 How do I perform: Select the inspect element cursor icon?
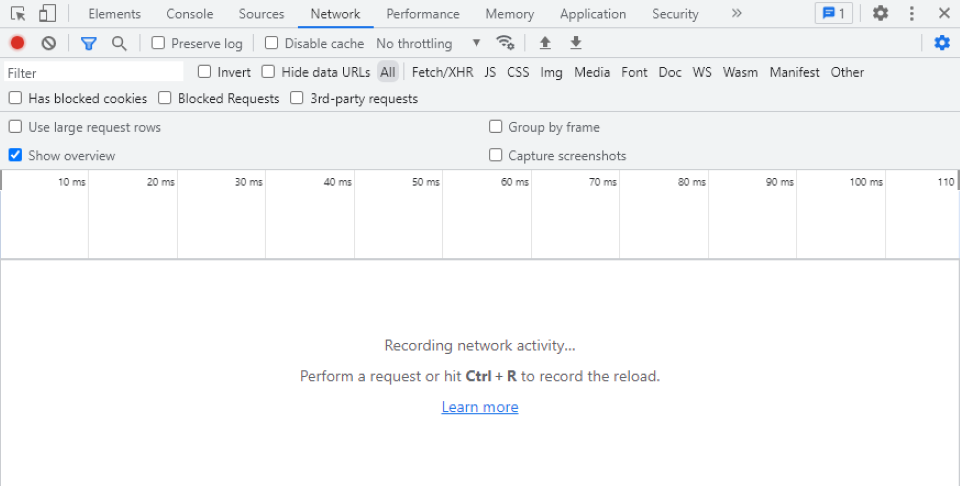(18, 14)
